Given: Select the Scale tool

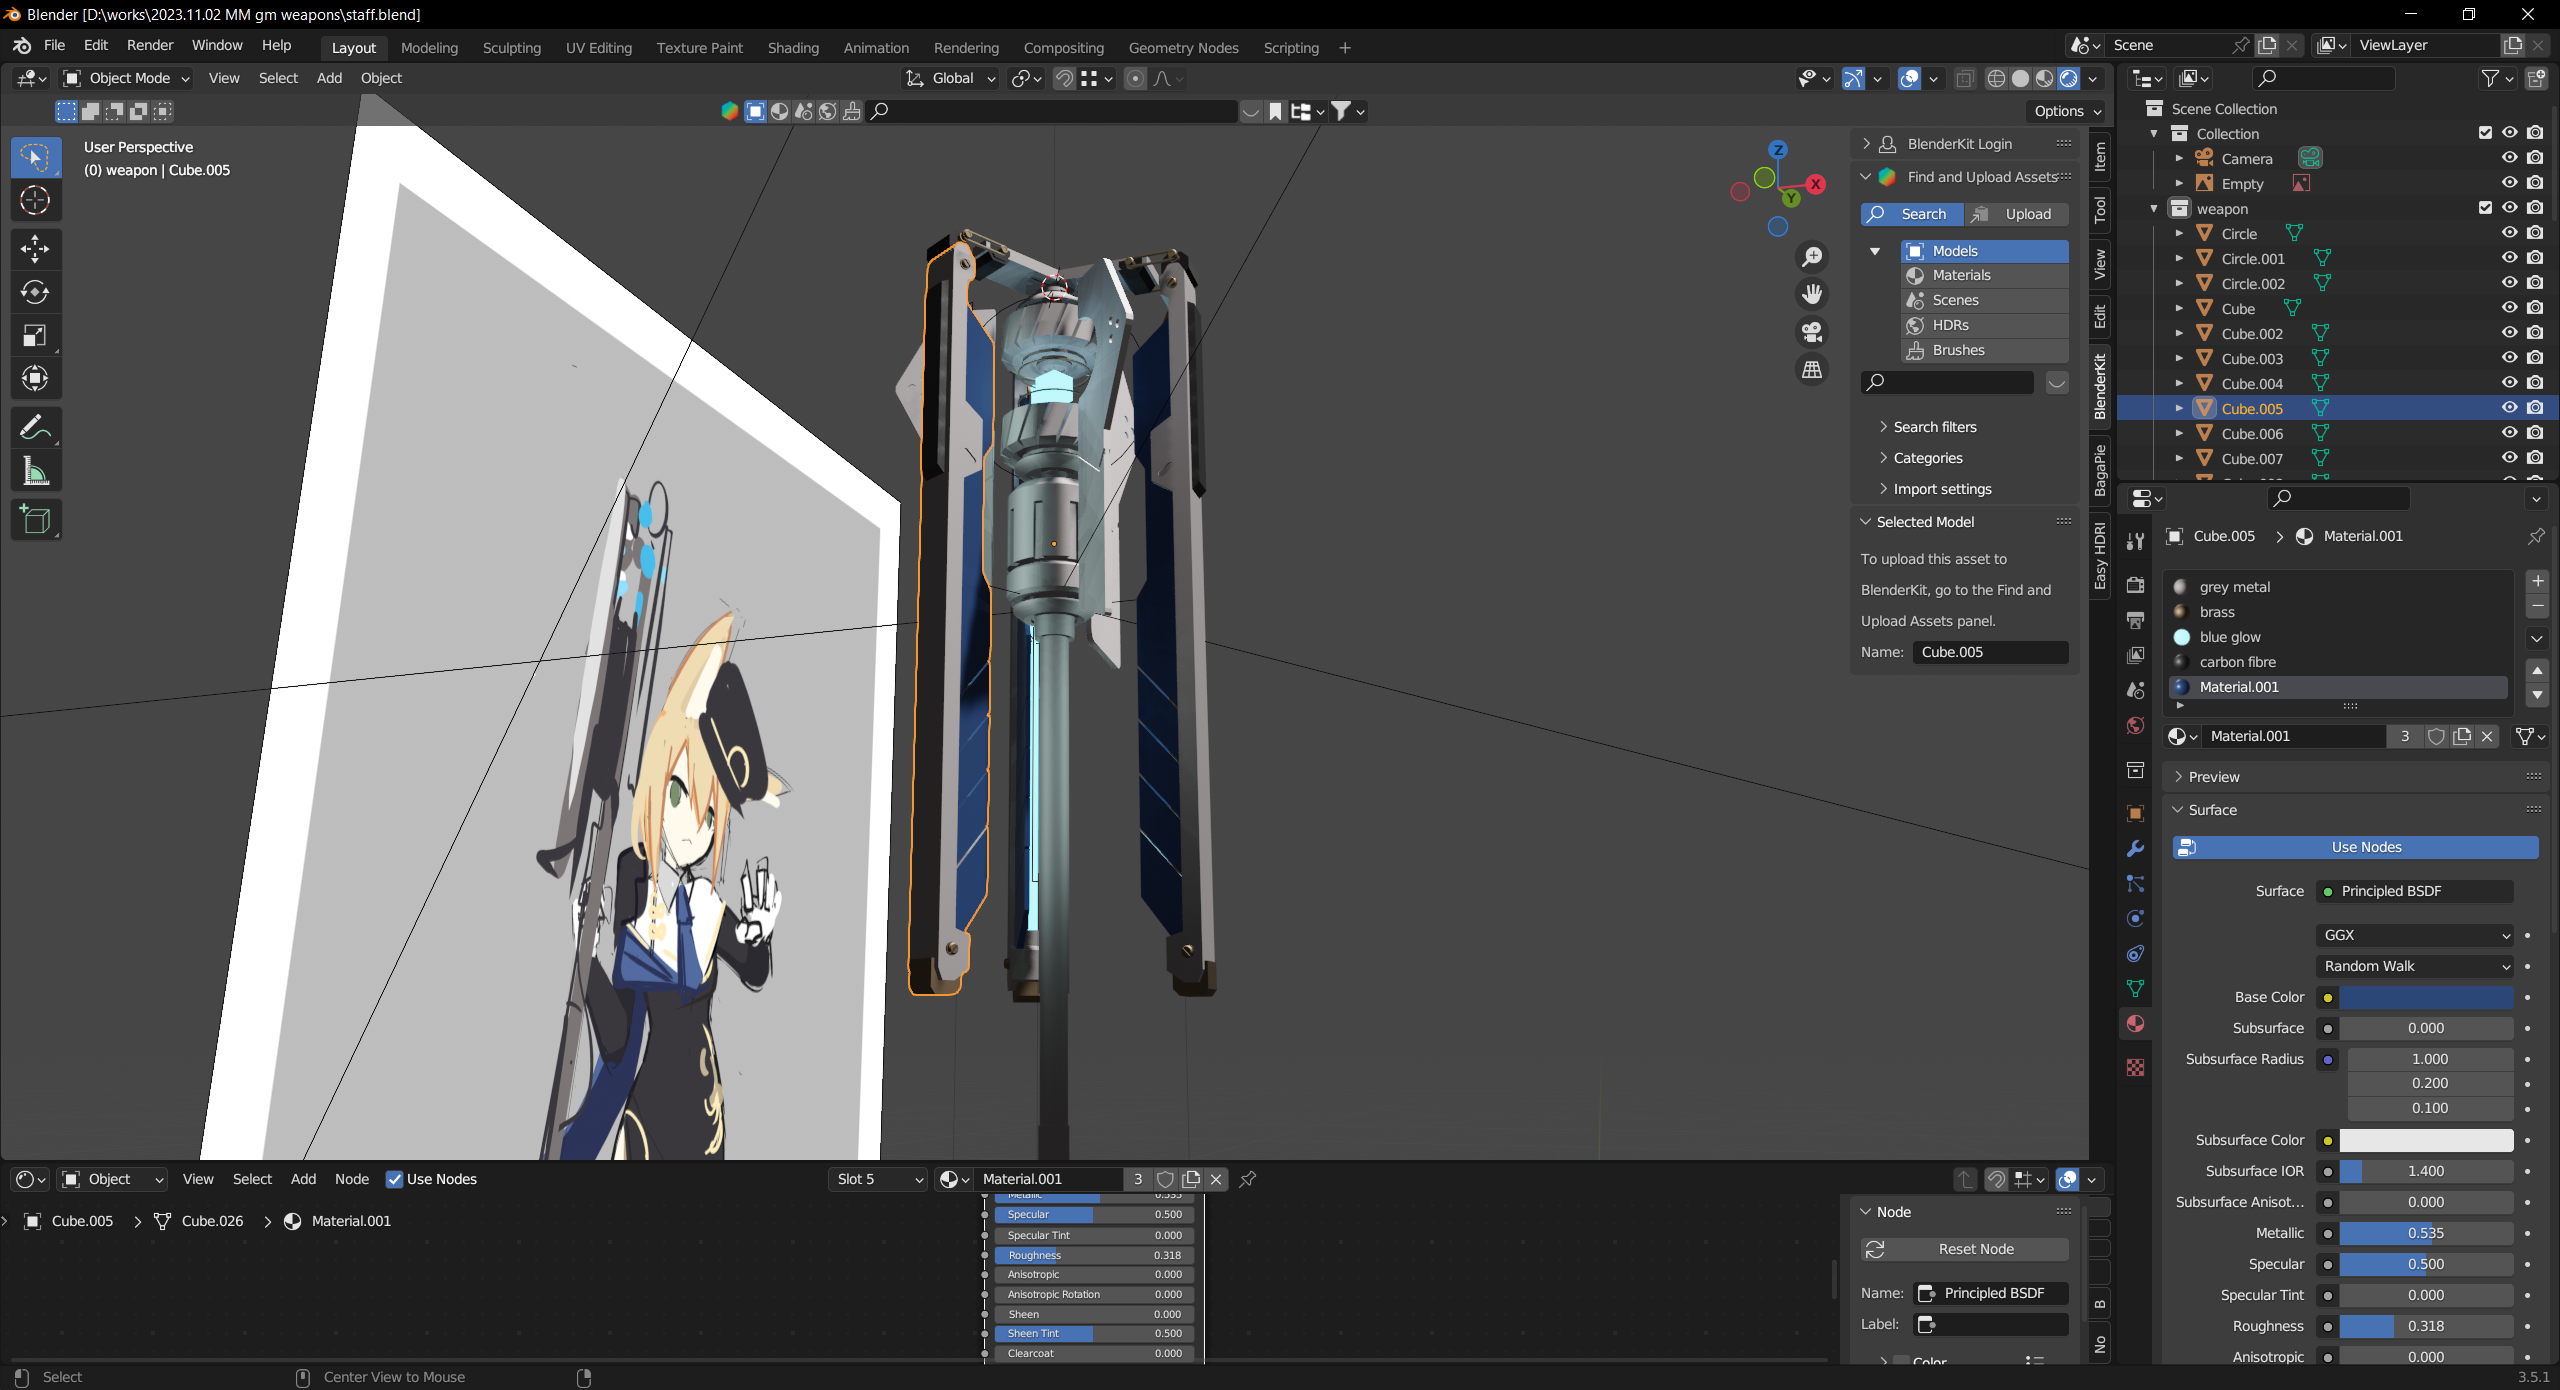Looking at the screenshot, I should click(35, 335).
